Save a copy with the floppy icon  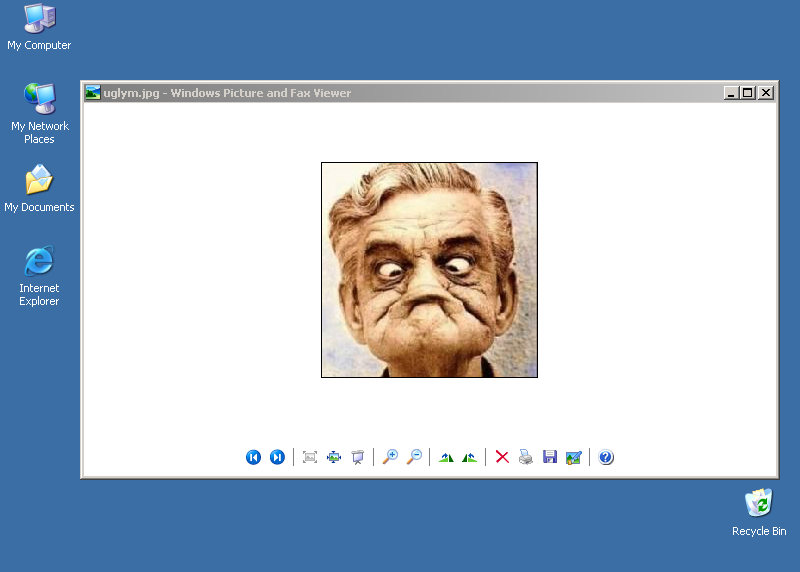550,457
